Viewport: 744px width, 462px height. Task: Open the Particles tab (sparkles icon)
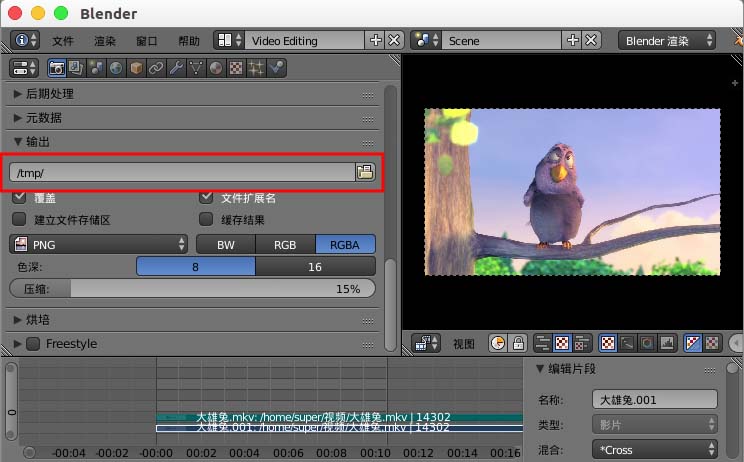click(256, 68)
